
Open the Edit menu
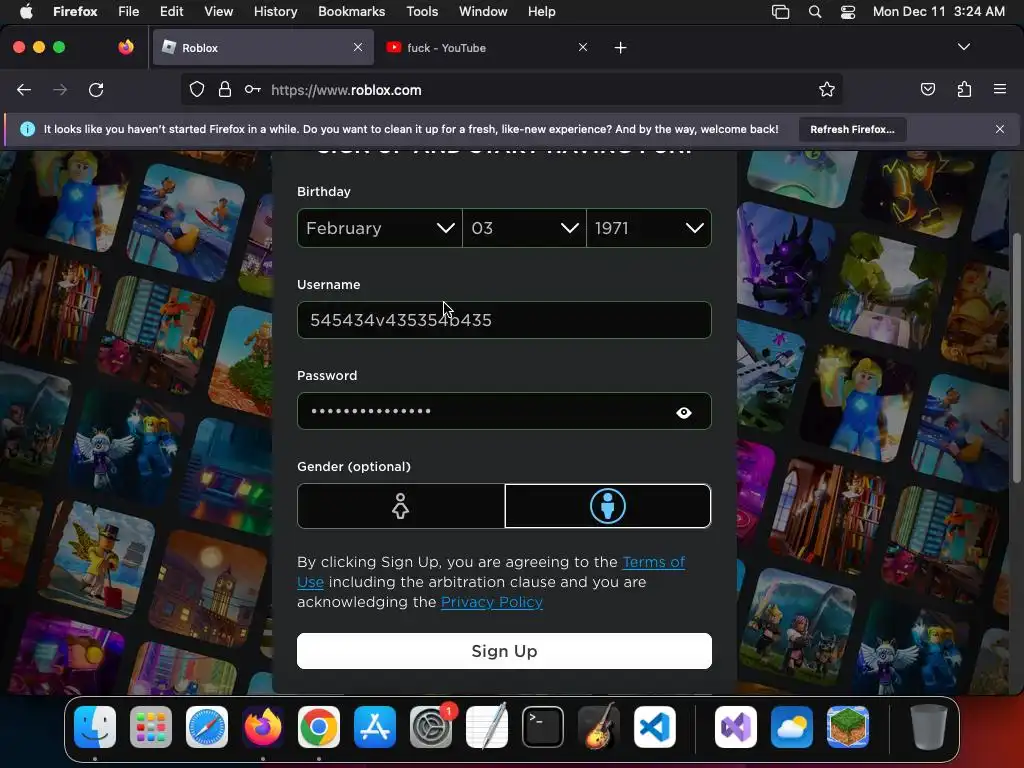click(x=172, y=12)
